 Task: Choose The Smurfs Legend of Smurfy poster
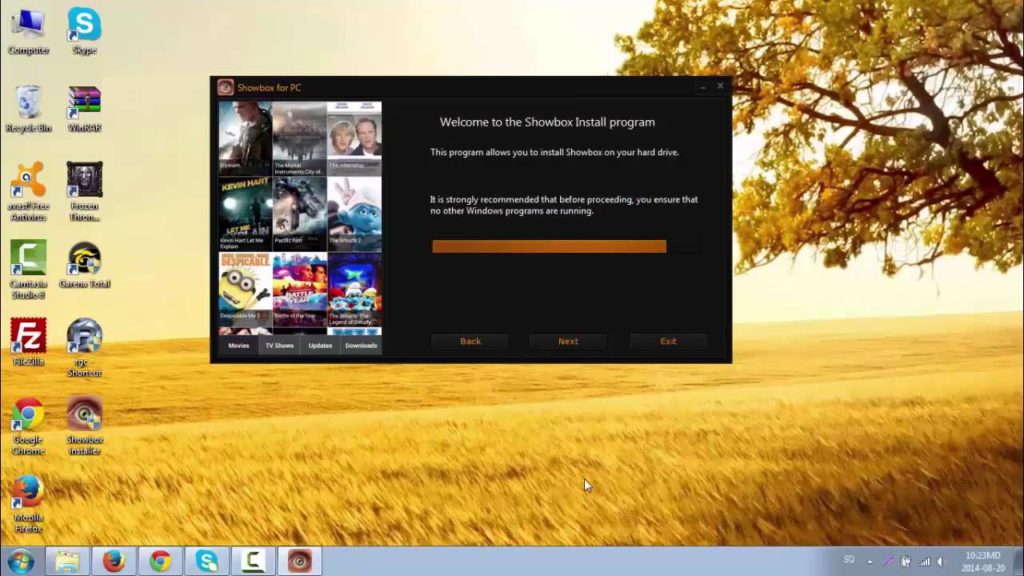(x=355, y=289)
